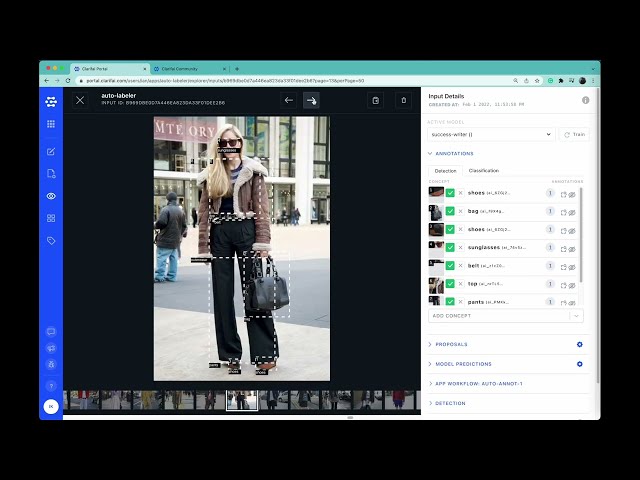Open the document settings sidebar icon
The height and width of the screenshot is (480, 640).
tap(51, 174)
